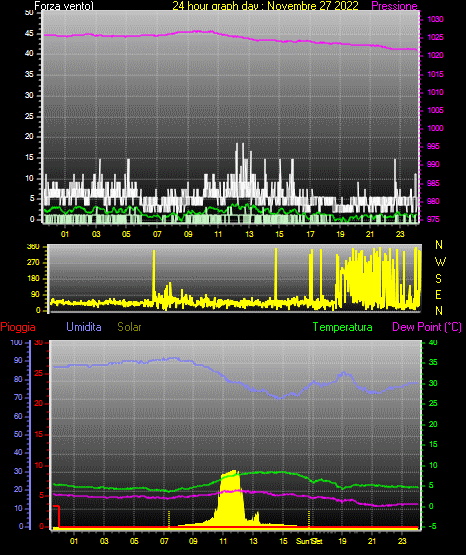Click the 100 value on the blue humidity axis
Viewport: 466px width, 555px height.
(x=16, y=343)
